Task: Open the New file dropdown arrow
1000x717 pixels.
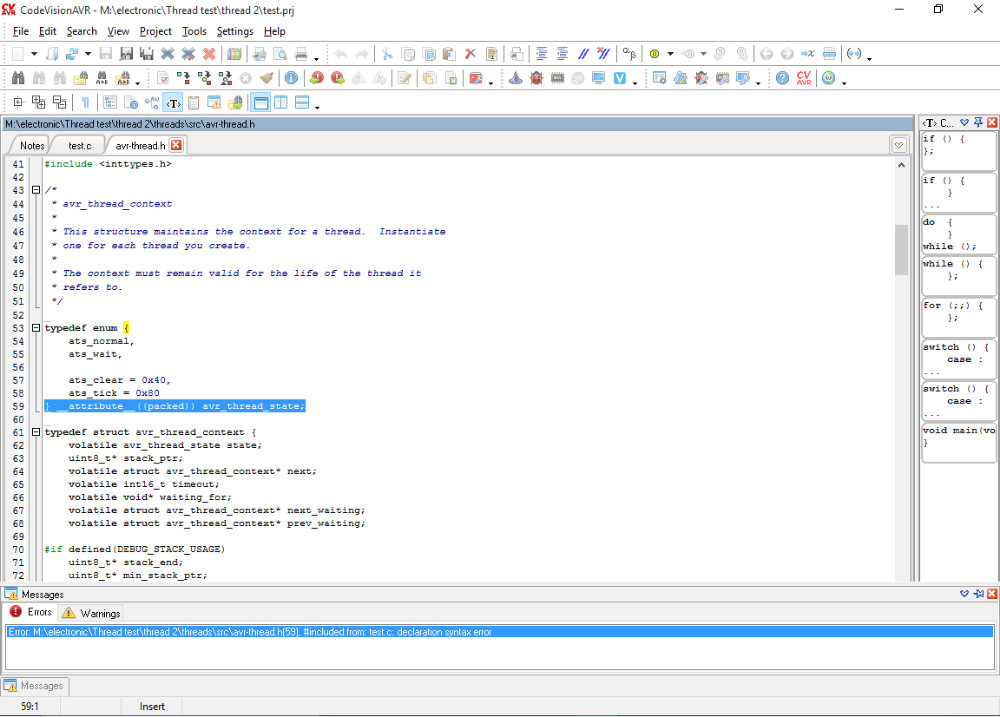Action: pyautogui.click(x=34, y=54)
